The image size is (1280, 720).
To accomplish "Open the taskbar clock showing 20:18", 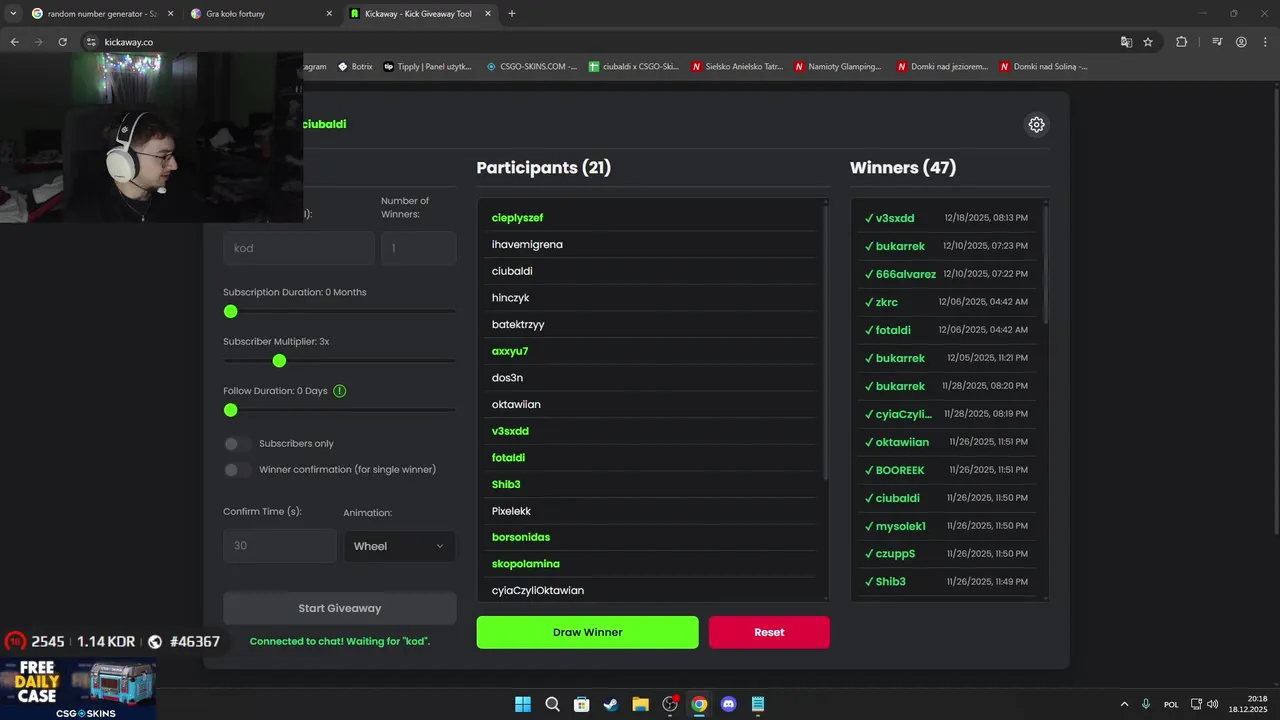I will [x=1248, y=704].
